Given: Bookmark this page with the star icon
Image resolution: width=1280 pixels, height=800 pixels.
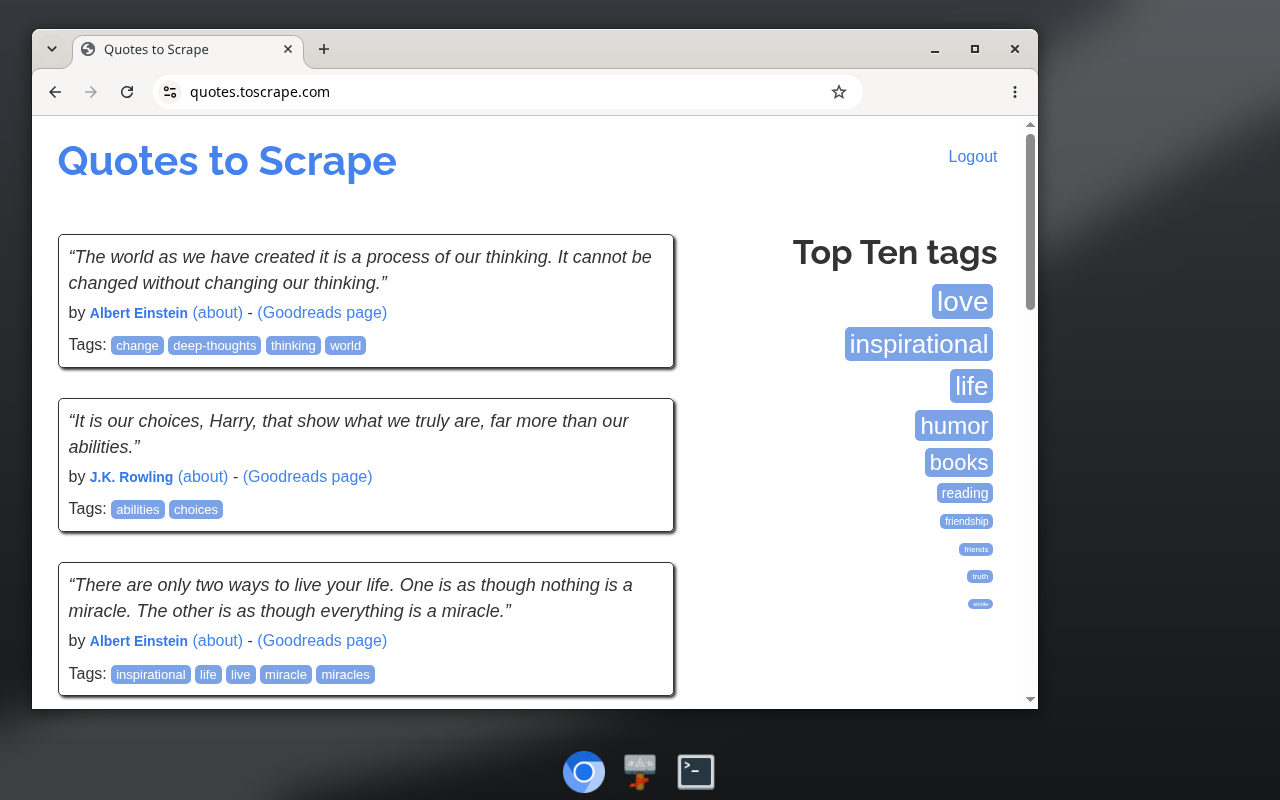Looking at the screenshot, I should 839,92.
